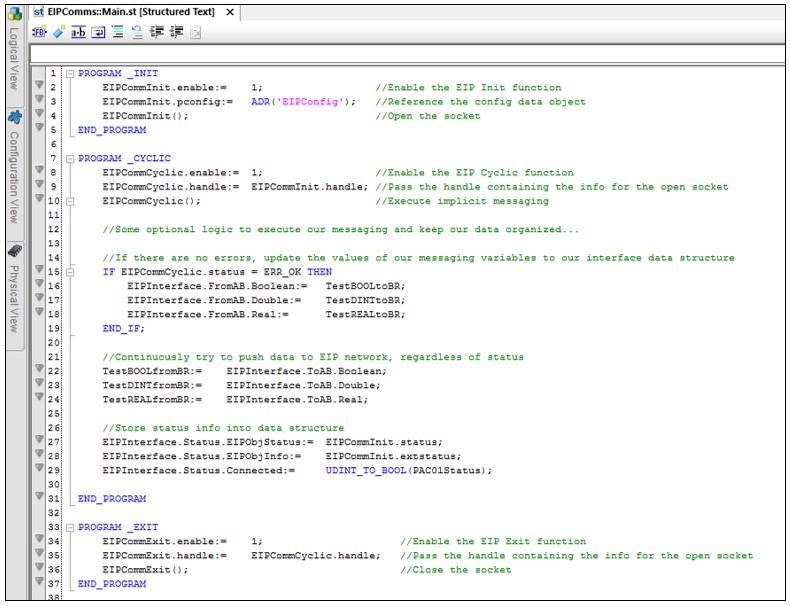790x606 pixels.
Task: Collapse the PROGRAM _EXIT code block
Action: click(69, 527)
